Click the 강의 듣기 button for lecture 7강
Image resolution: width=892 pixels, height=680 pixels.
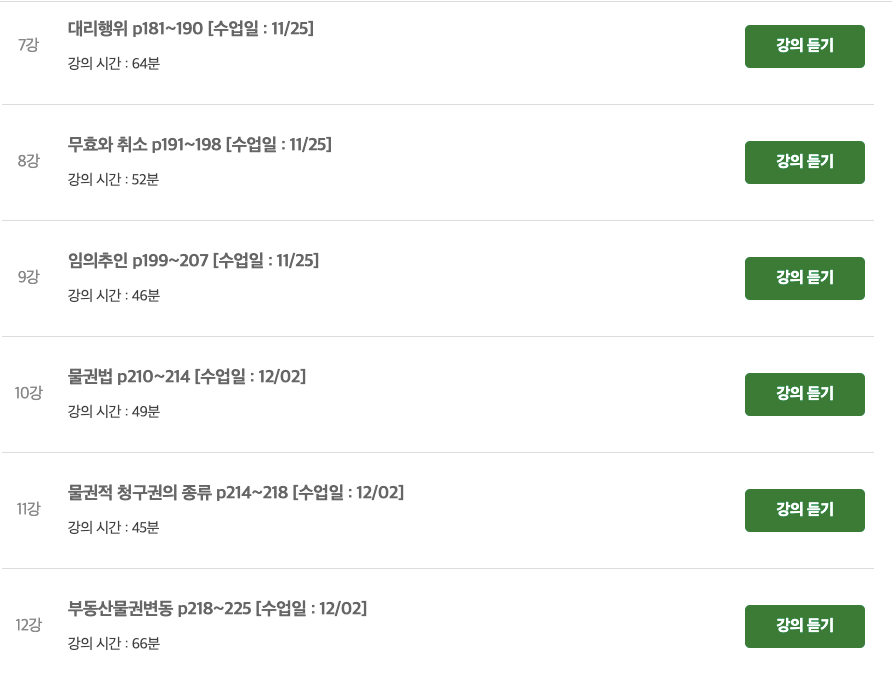[804, 46]
